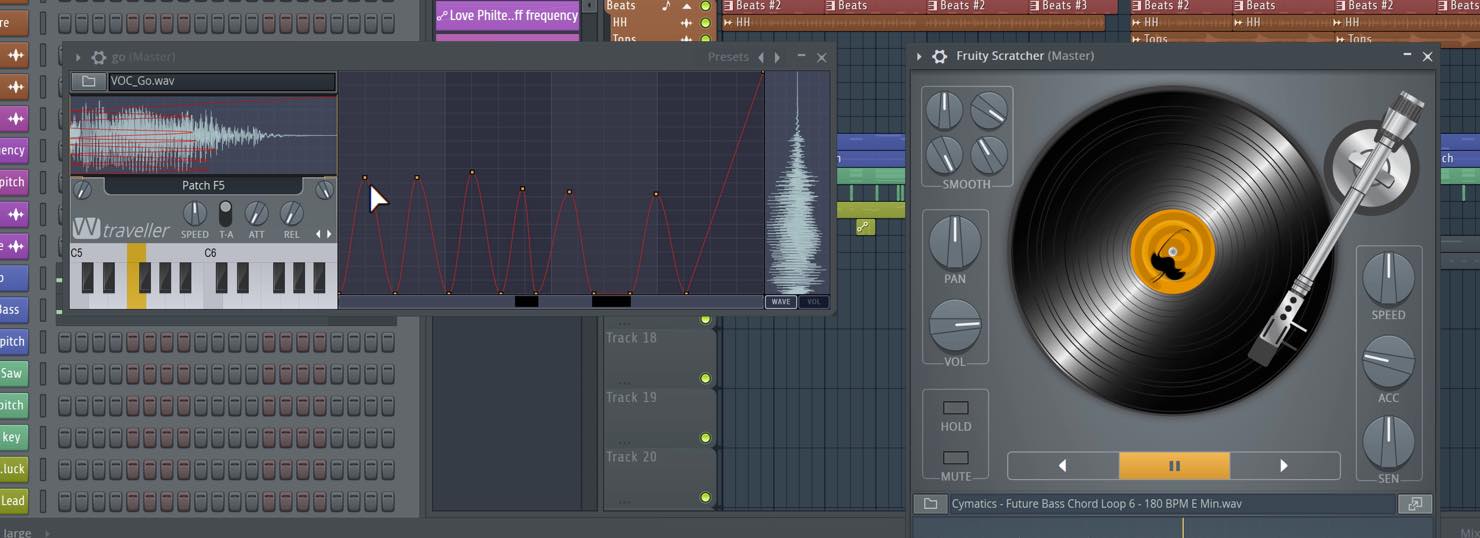Adjust the REL knob in Wave Traveller
Screen dimensions: 1480x538
[x=291, y=213]
